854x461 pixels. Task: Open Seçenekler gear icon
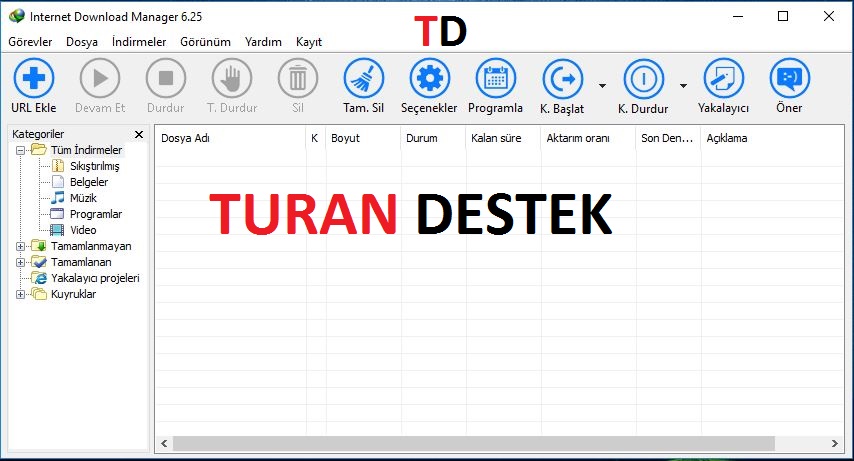430,78
